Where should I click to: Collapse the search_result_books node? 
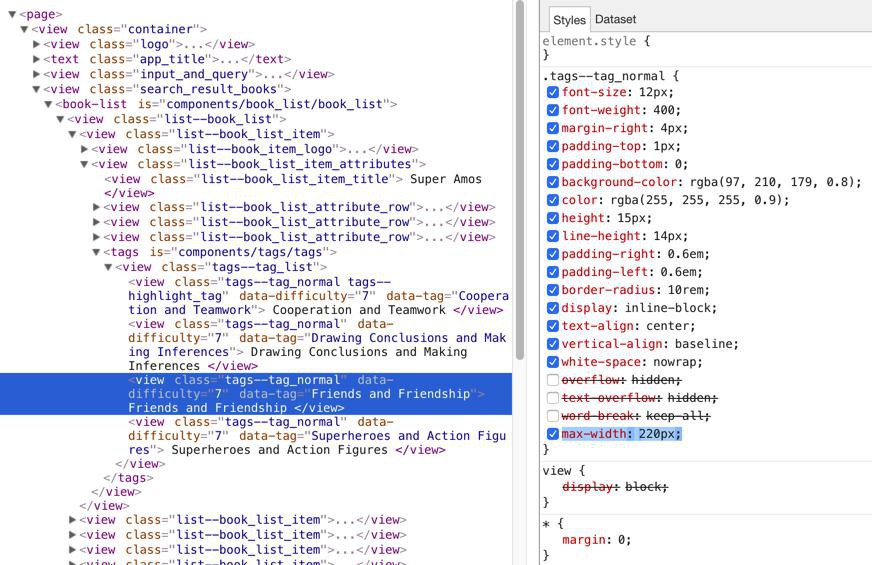click(37, 90)
